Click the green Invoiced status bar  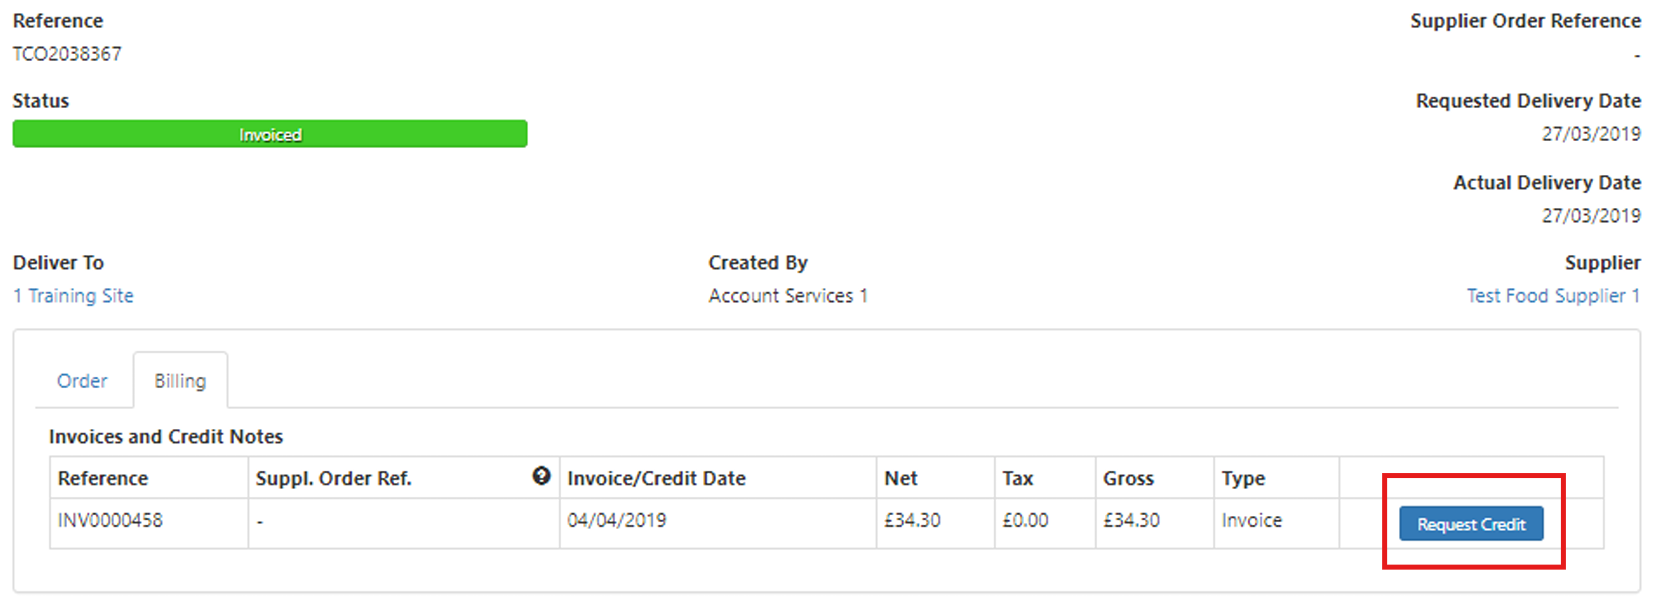pyautogui.click(x=270, y=134)
